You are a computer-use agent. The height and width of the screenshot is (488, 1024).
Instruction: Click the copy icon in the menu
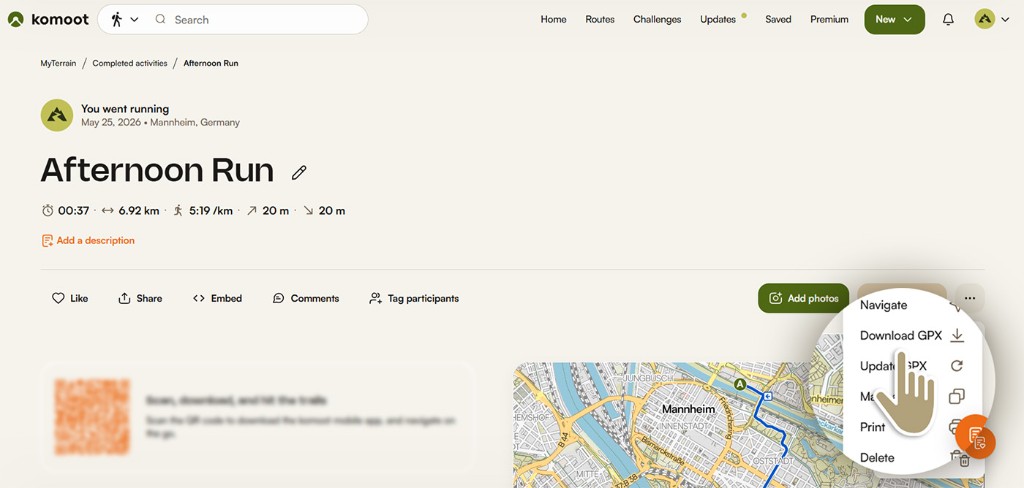click(x=957, y=397)
